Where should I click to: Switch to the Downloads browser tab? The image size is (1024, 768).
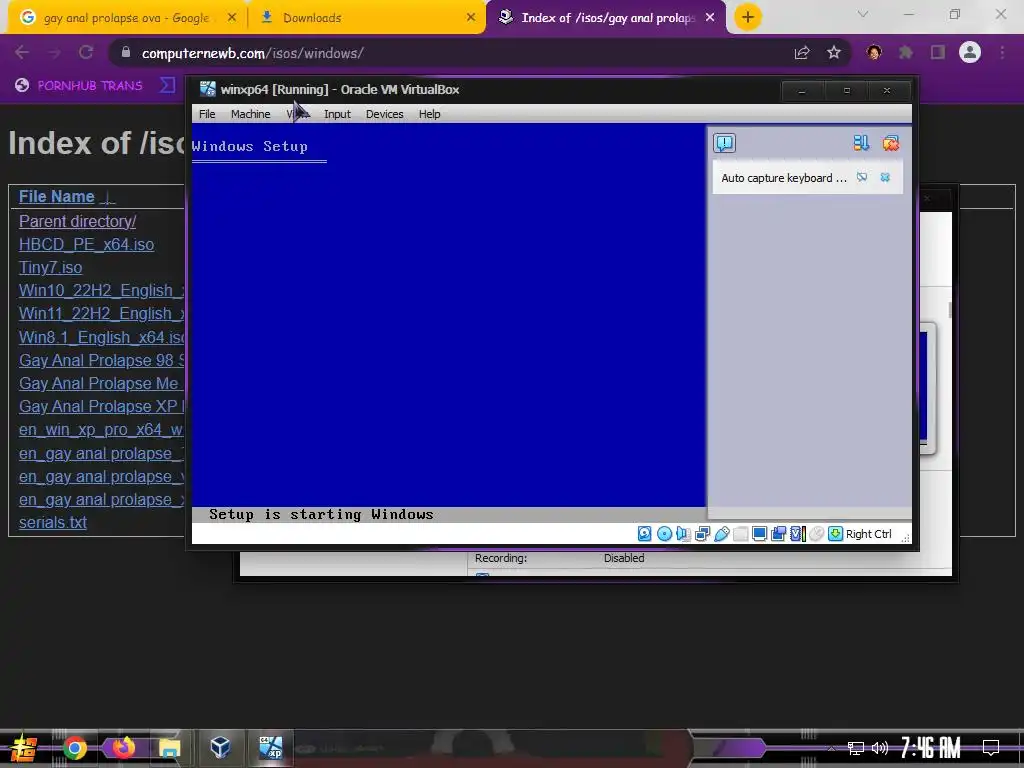[x=366, y=18]
